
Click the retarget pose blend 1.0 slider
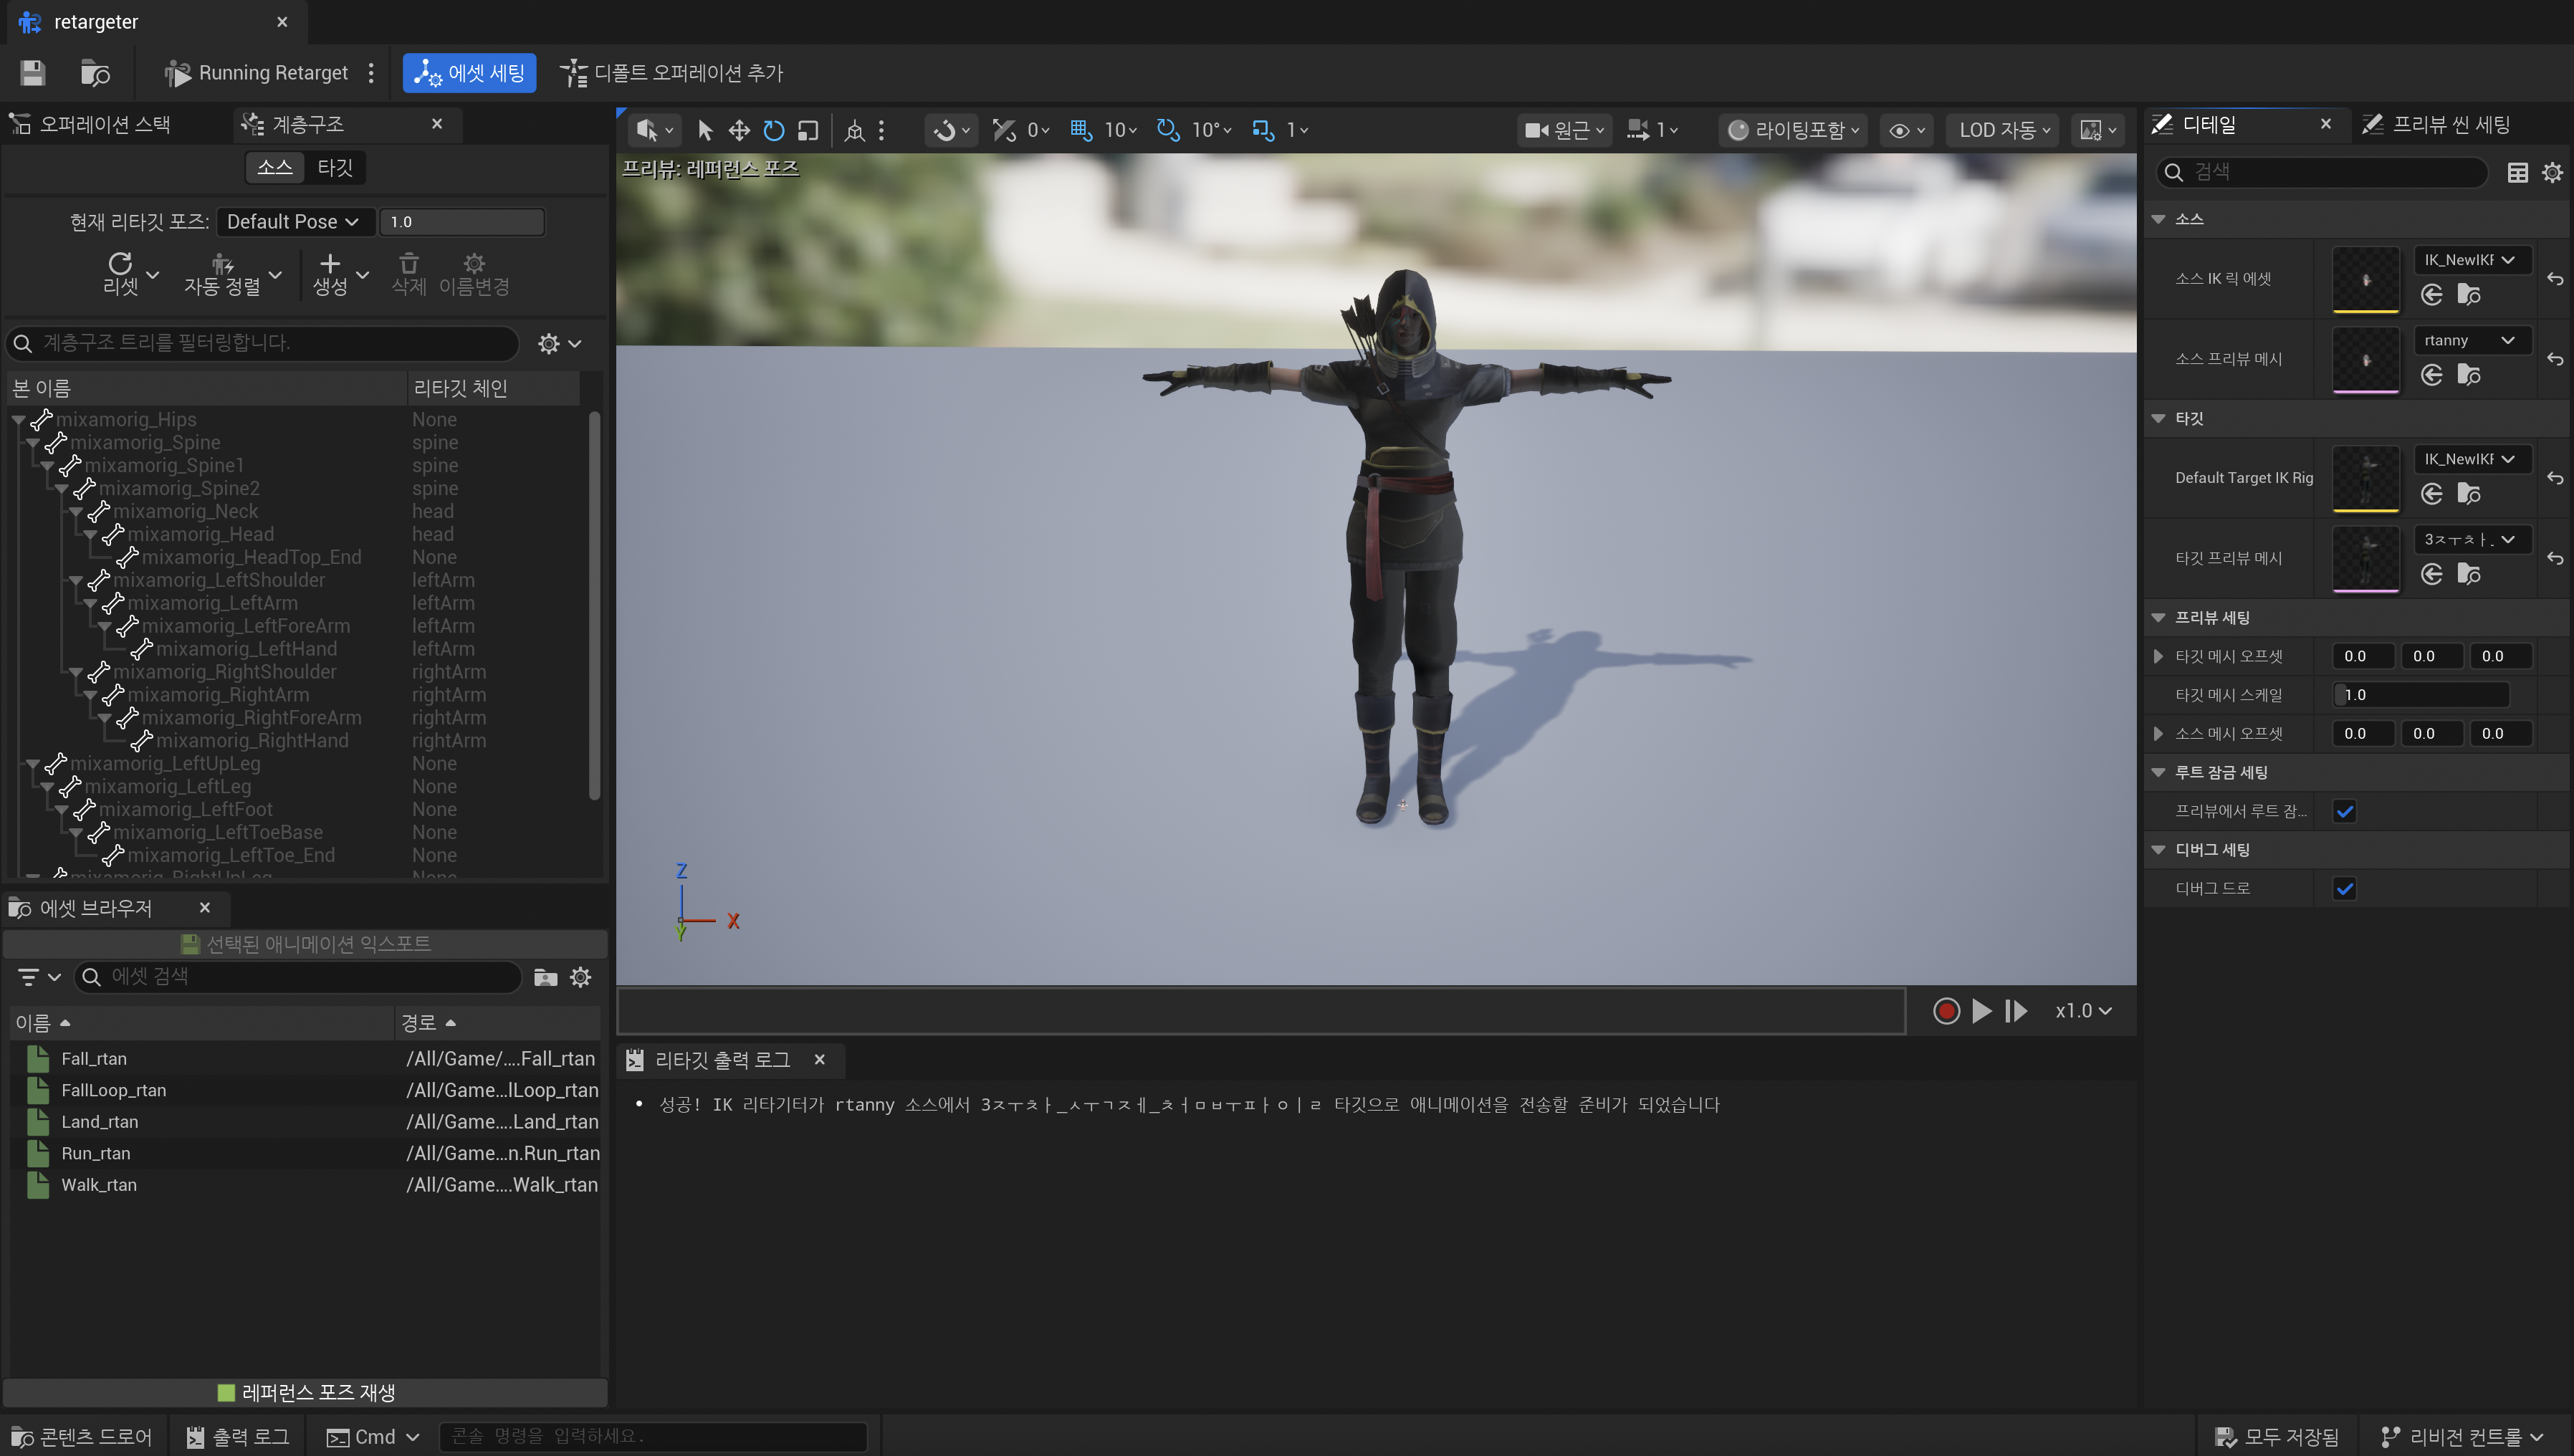[x=462, y=221]
